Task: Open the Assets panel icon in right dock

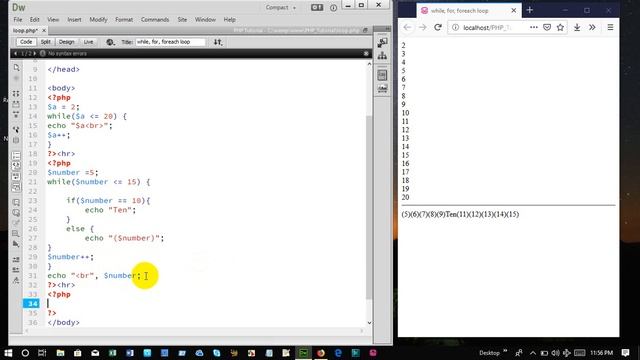Action: (382, 88)
